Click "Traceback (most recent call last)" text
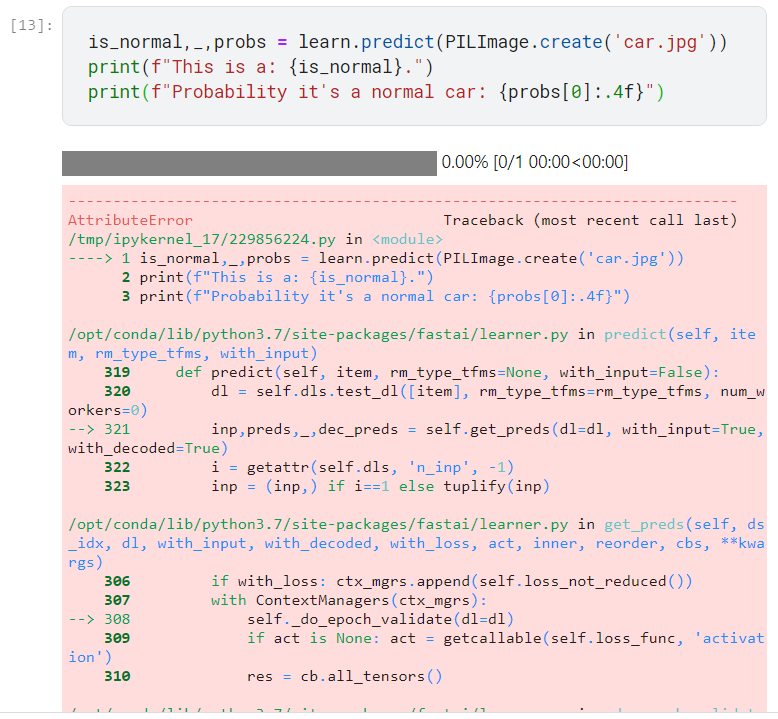Viewport: 778px width, 719px height. click(x=590, y=220)
